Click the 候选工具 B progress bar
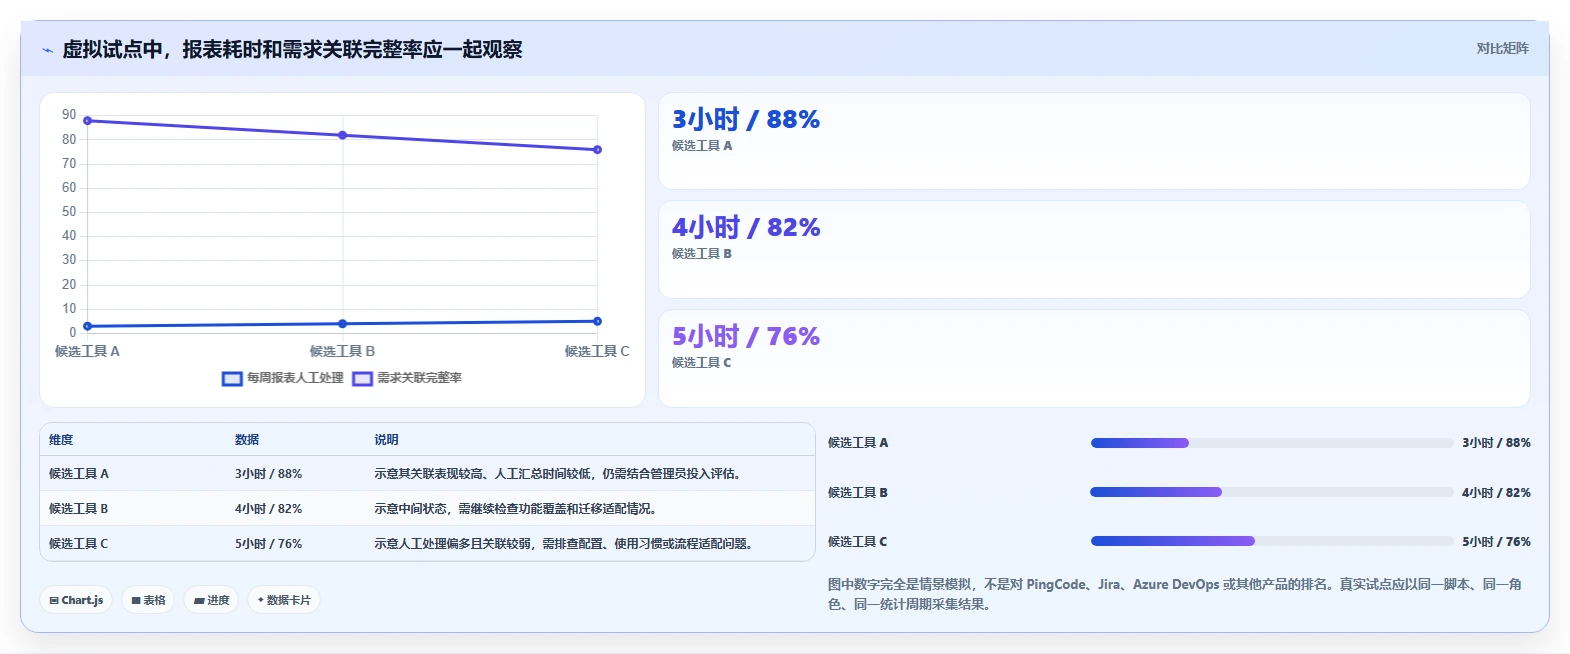 tap(1272, 492)
